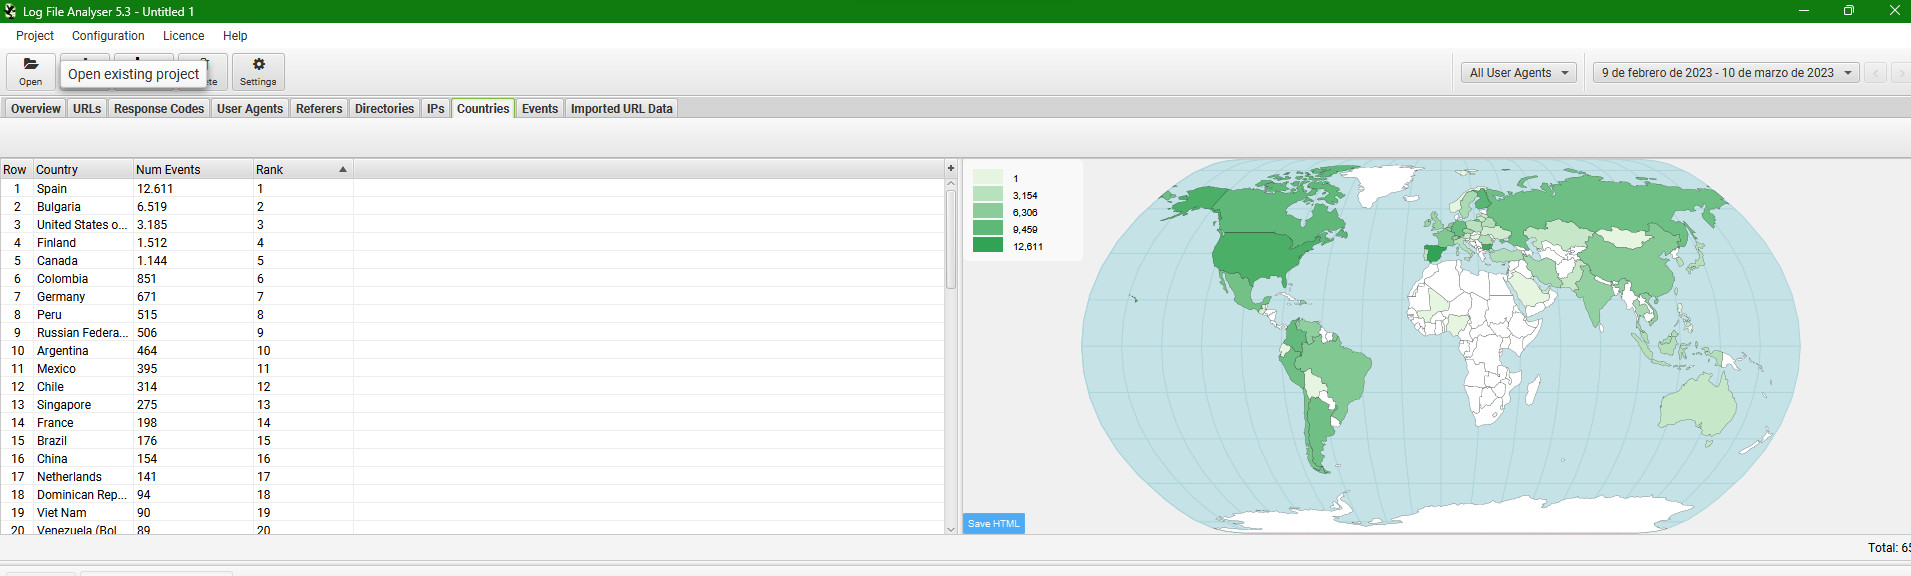Click the legend swatch labeled 3,154

pyautogui.click(x=988, y=194)
